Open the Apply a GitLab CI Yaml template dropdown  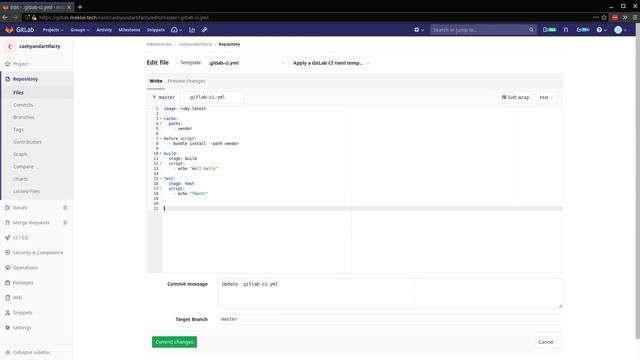pyautogui.click(x=331, y=63)
